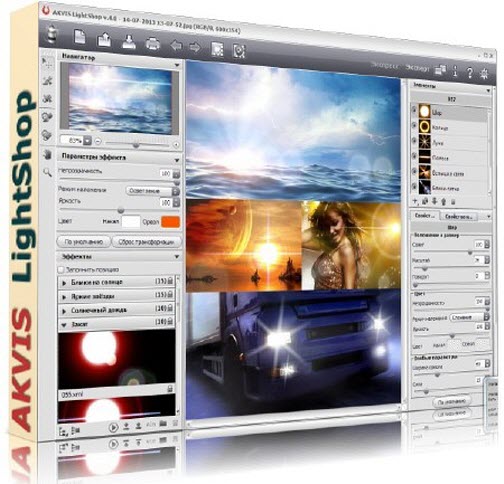
Task: Click the Навигатор preview thumbnail
Action: click(119, 99)
